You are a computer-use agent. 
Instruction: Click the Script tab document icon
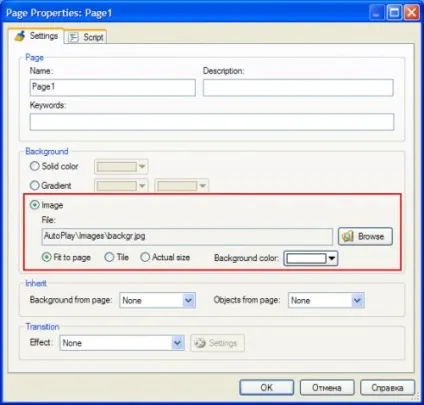[73, 37]
